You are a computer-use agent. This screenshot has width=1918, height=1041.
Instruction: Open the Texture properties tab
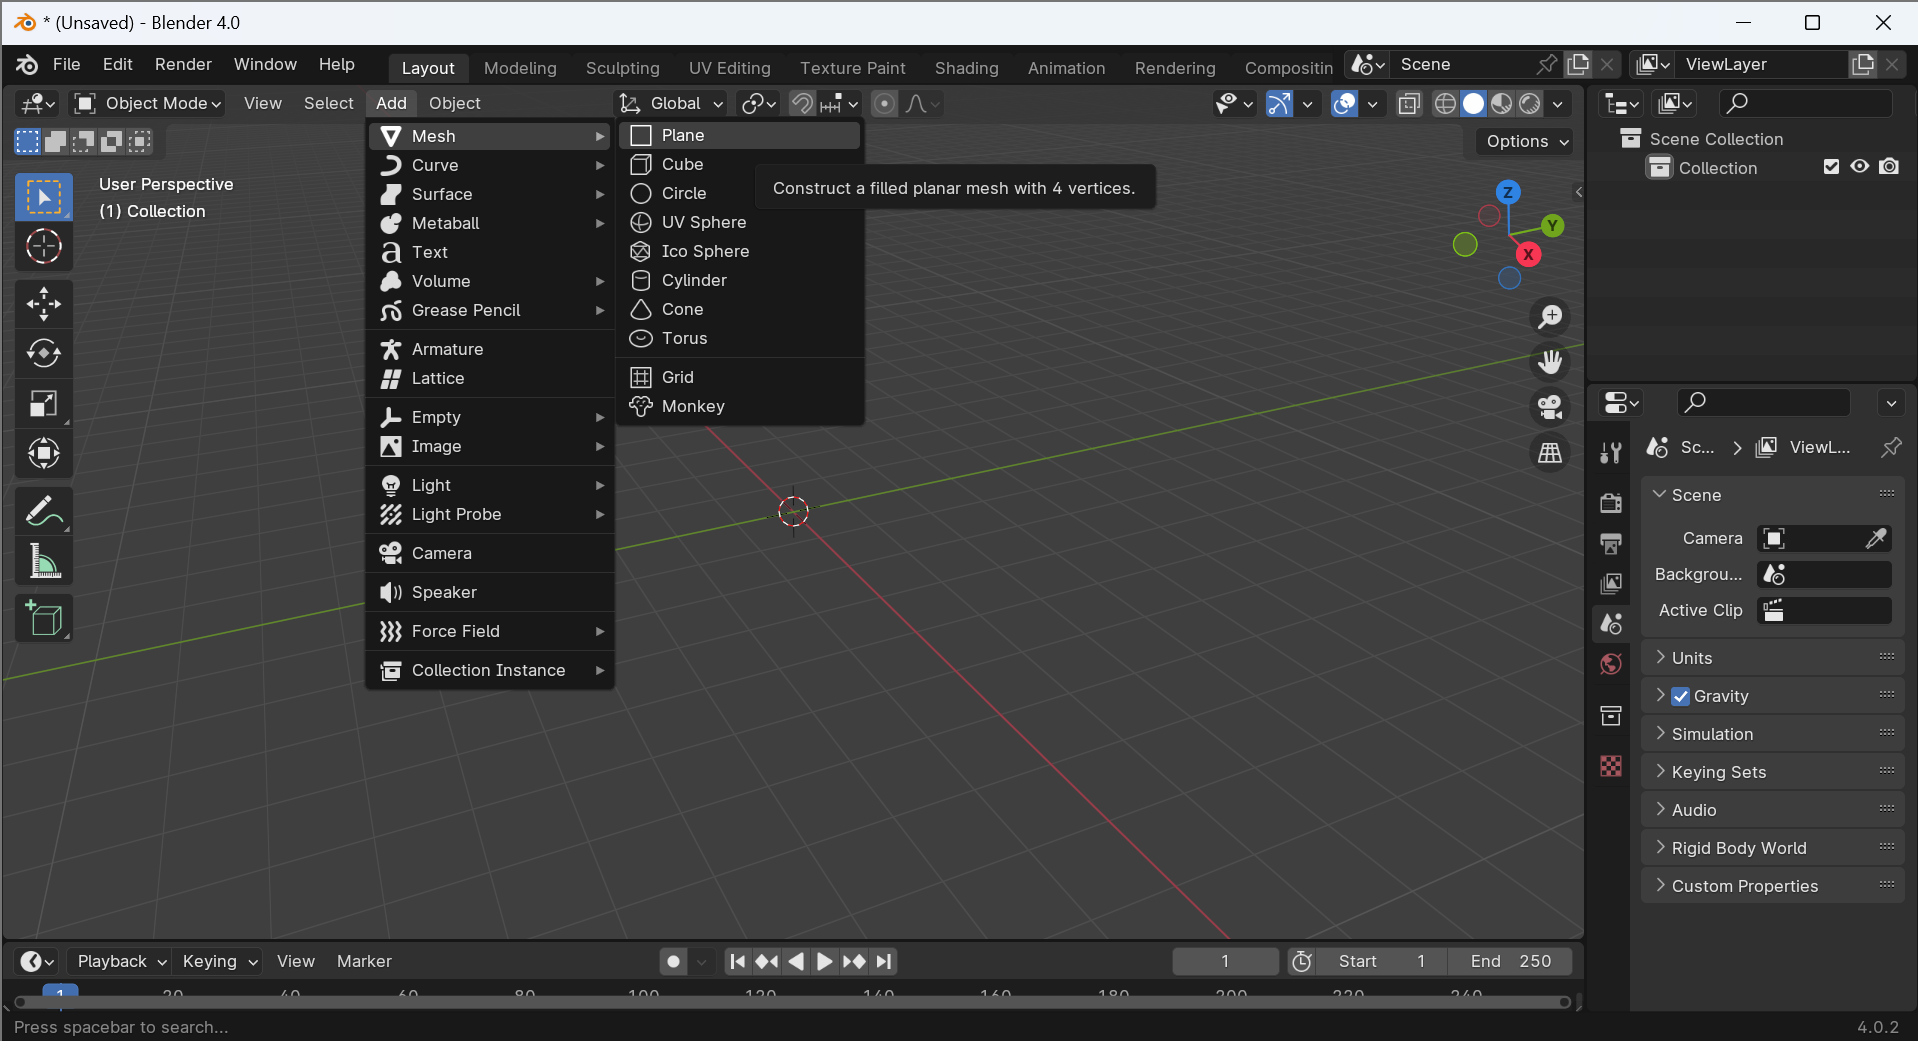pyautogui.click(x=1611, y=766)
